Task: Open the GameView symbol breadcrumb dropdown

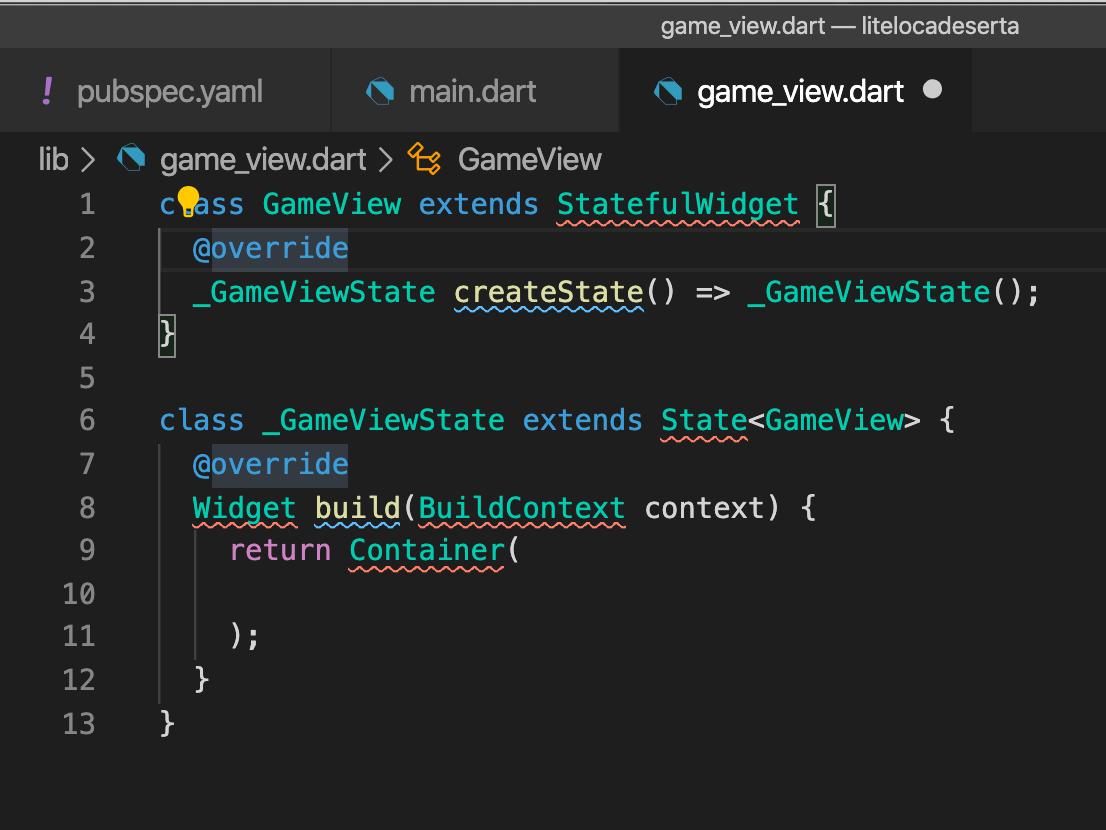Action: (x=529, y=159)
